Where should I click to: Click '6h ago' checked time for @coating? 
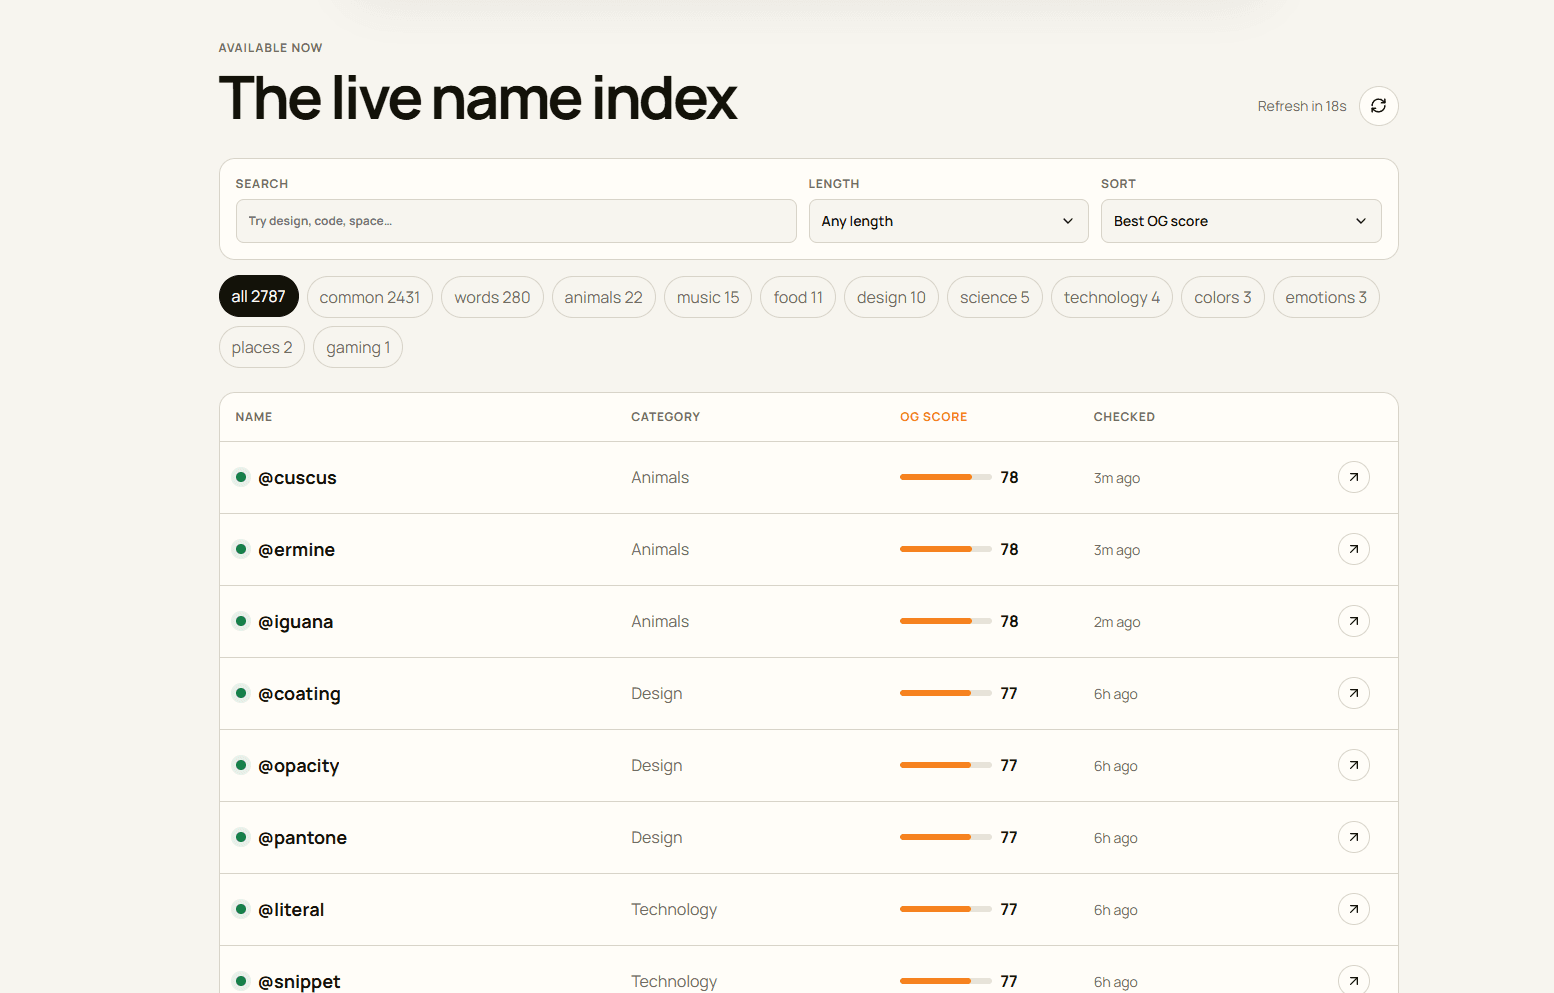1116,694
